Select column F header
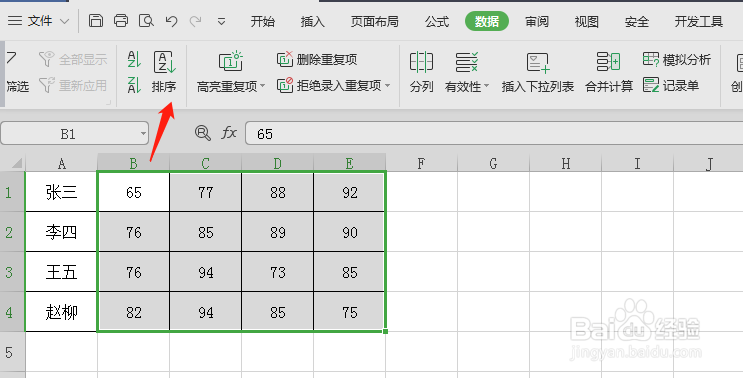743x378 pixels. click(421, 163)
